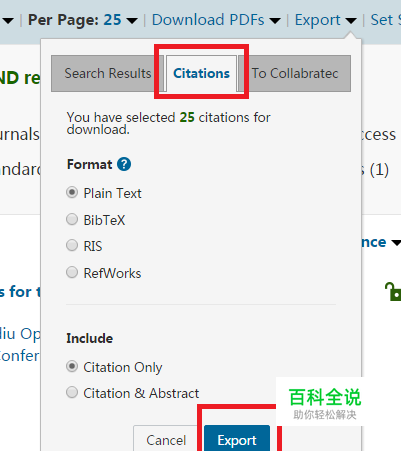Open the To Collabratec tab
The height and width of the screenshot is (451, 401).
pyautogui.click(x=295, y=73)
